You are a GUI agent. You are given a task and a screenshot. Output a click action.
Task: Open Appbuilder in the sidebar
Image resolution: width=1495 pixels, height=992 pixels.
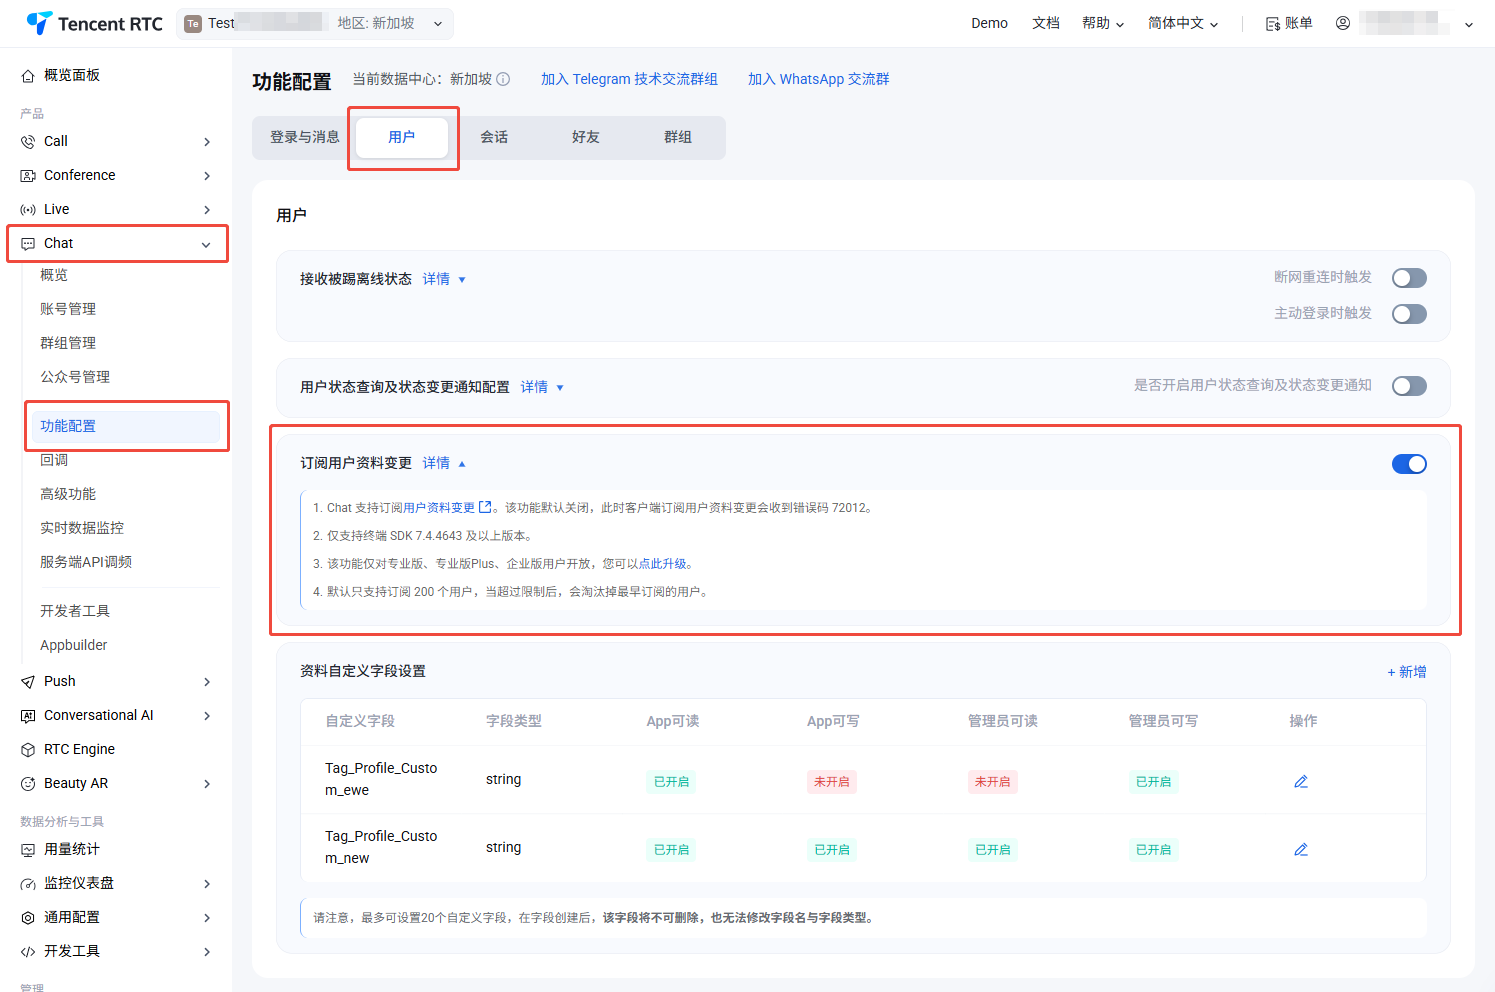[74, 645]
